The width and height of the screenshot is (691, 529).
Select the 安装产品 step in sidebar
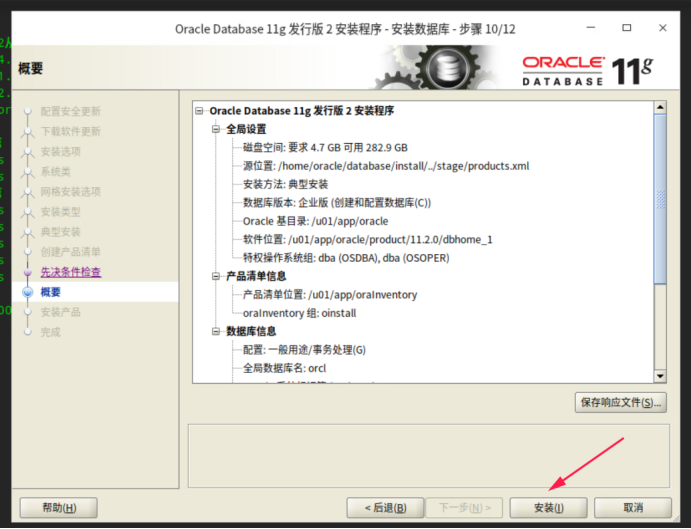61,312
